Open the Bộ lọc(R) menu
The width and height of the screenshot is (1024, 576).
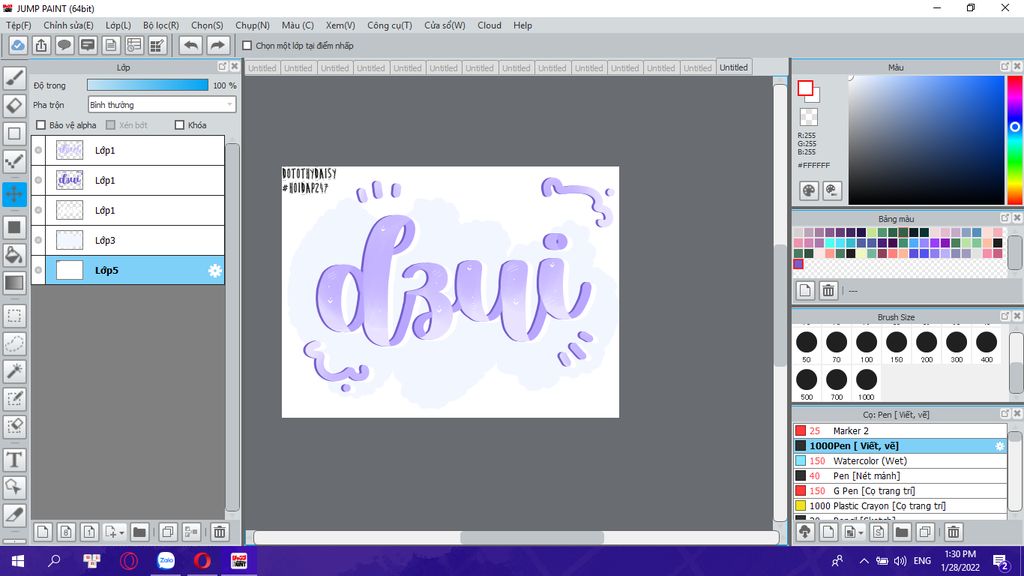pyautogui.click(x=161, y=25)
